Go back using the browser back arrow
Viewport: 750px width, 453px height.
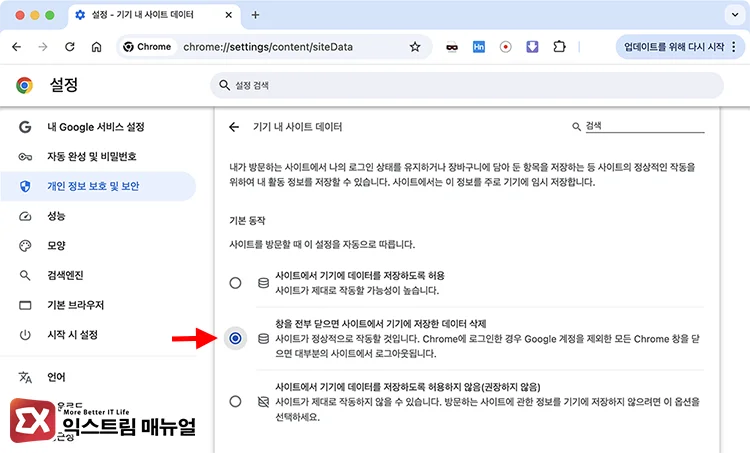[x=17, y=47]
